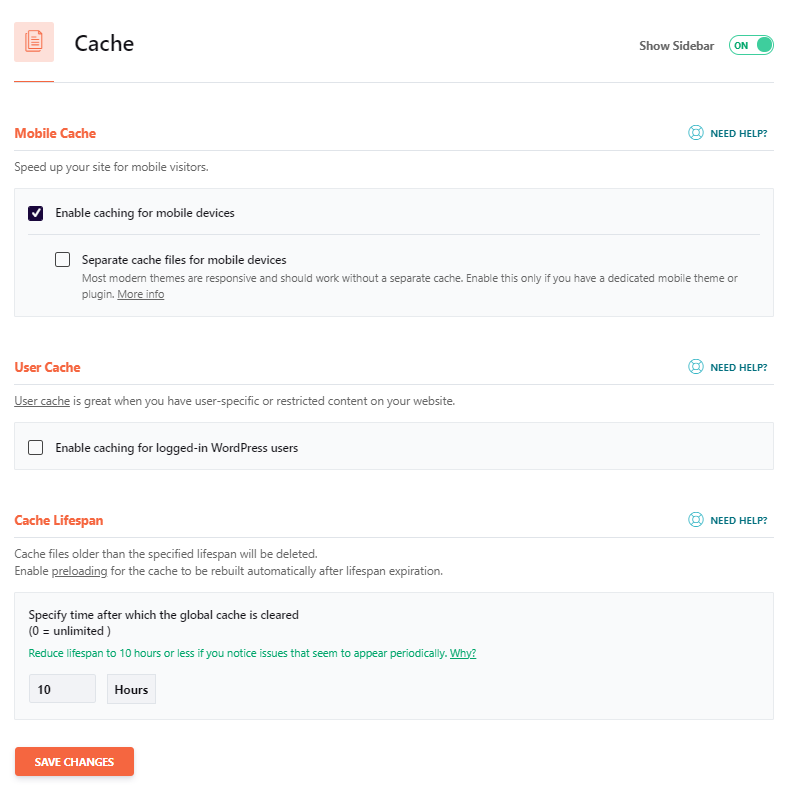Image resolution: width=792 pixels, height=797 pixels.
Task: Open the More info link
Action: pyautogui.click(x=141, y=294)
